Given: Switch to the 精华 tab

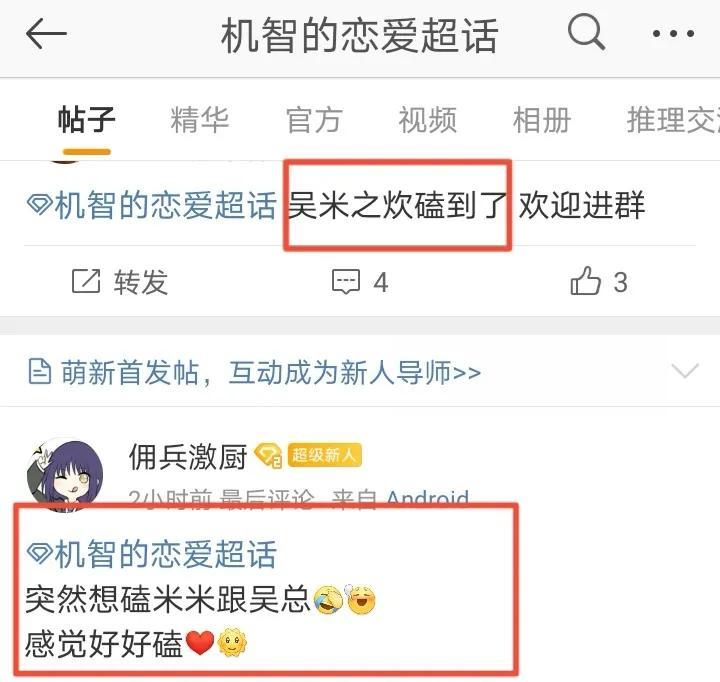Looking at the screenshot, I should 200,120.
